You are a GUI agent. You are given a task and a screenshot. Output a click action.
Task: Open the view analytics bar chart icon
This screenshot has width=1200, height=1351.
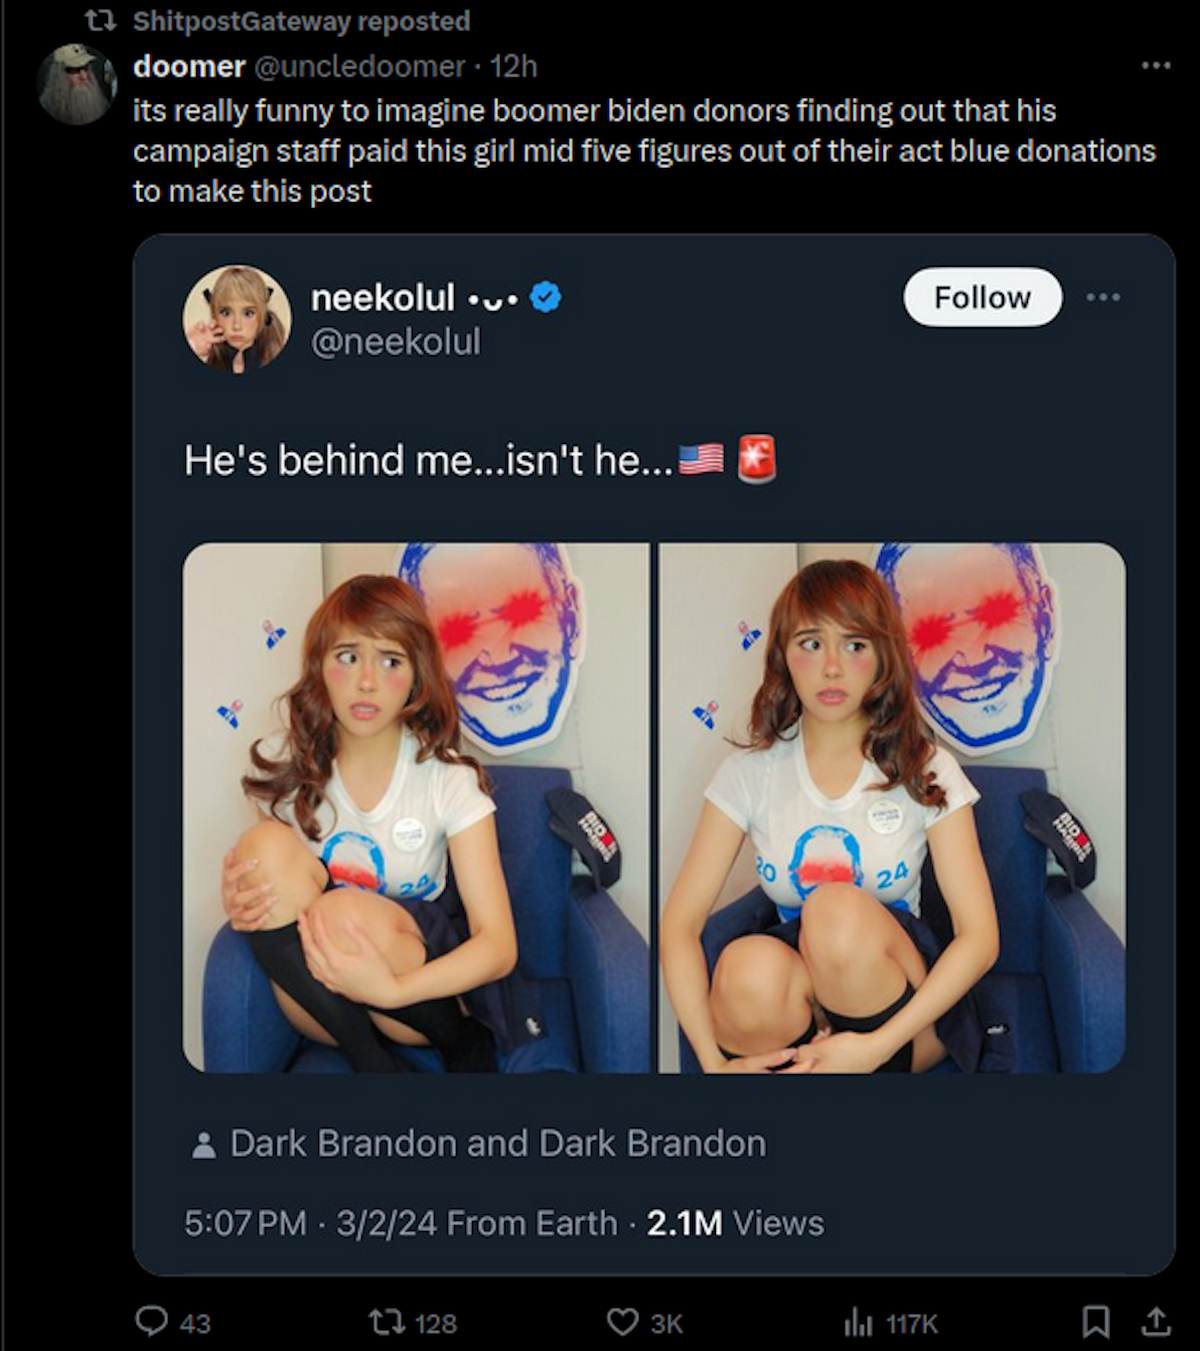pos(858,1322)
